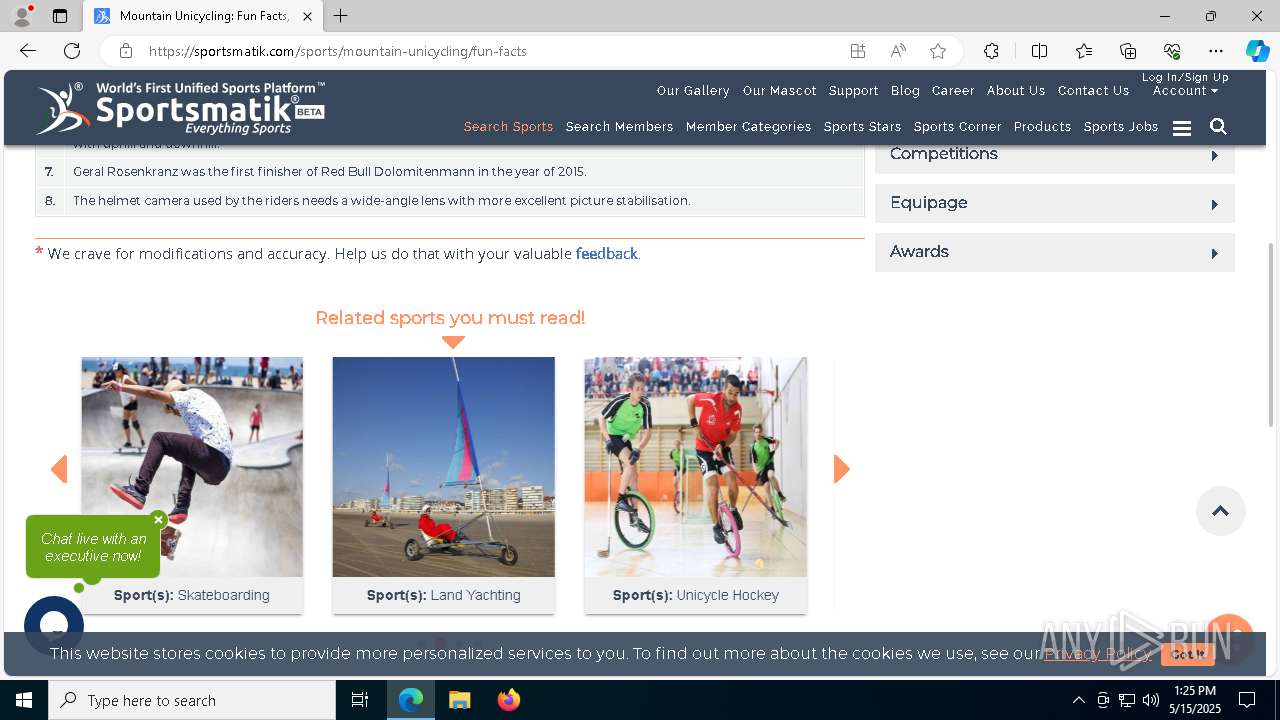Open Career page link
This screenshot has height=720, width=1280.
click(953, 91)
